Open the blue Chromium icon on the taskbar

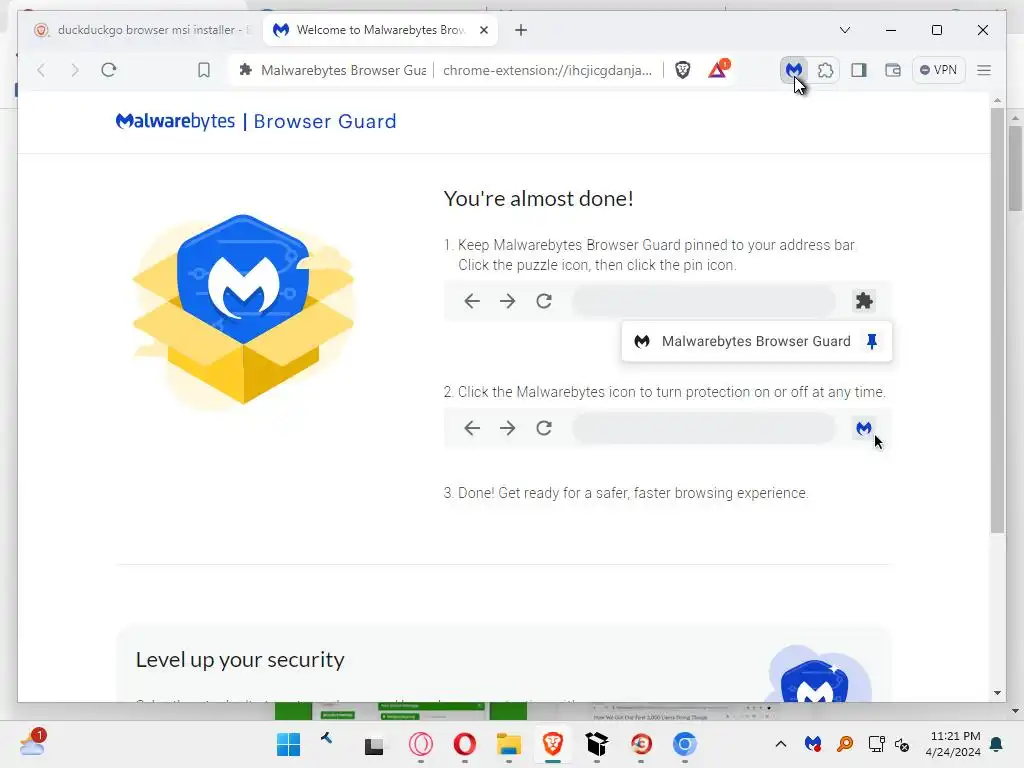684,744
